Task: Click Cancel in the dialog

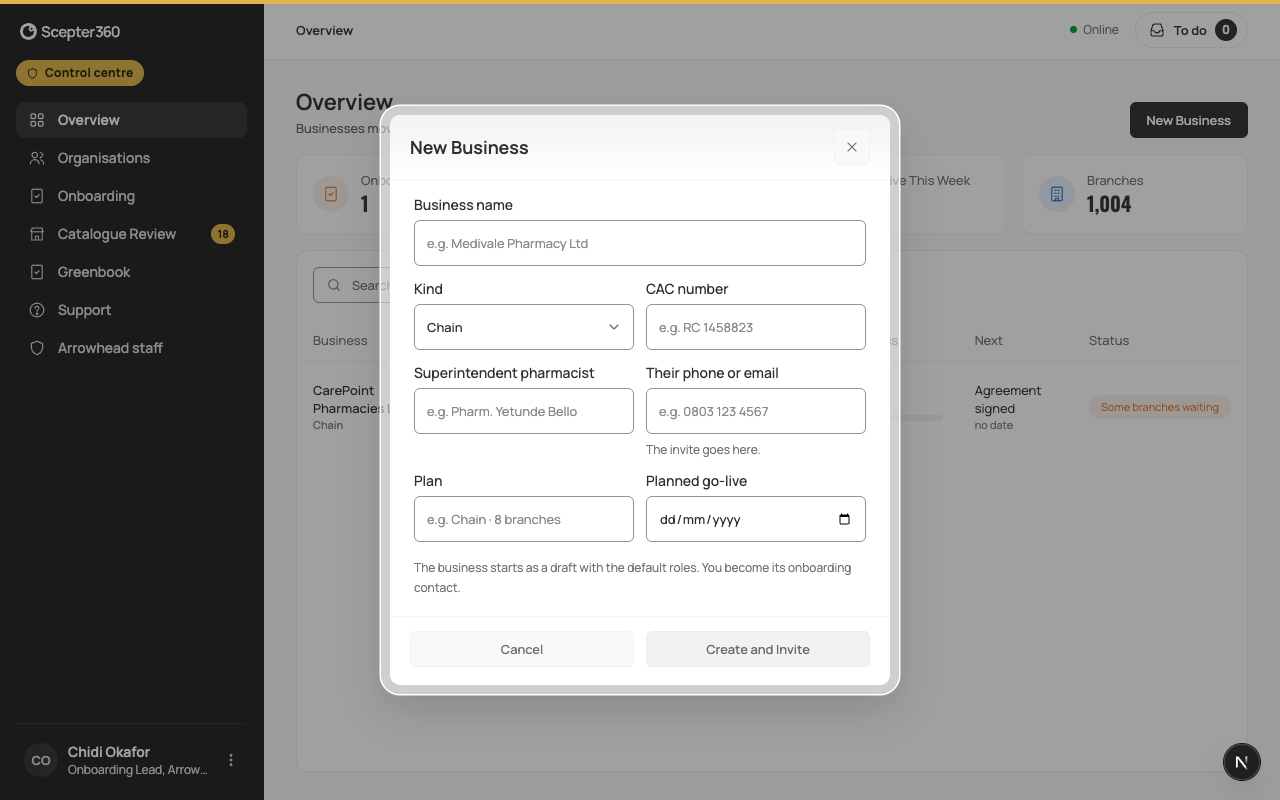Action: (522, 649)
